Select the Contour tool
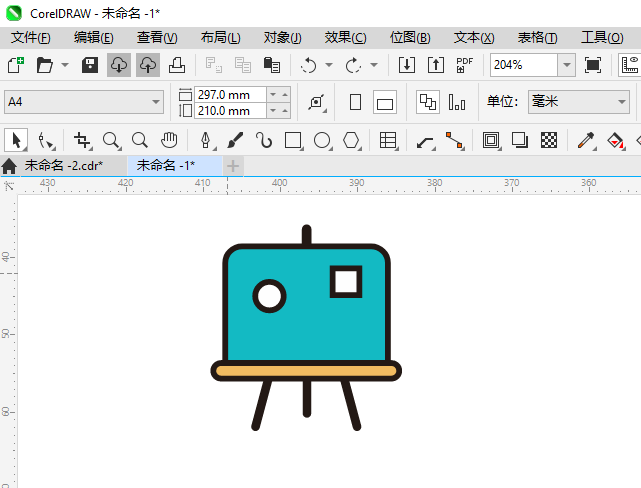The image size is (641, 488). click(x=491, y=141)
